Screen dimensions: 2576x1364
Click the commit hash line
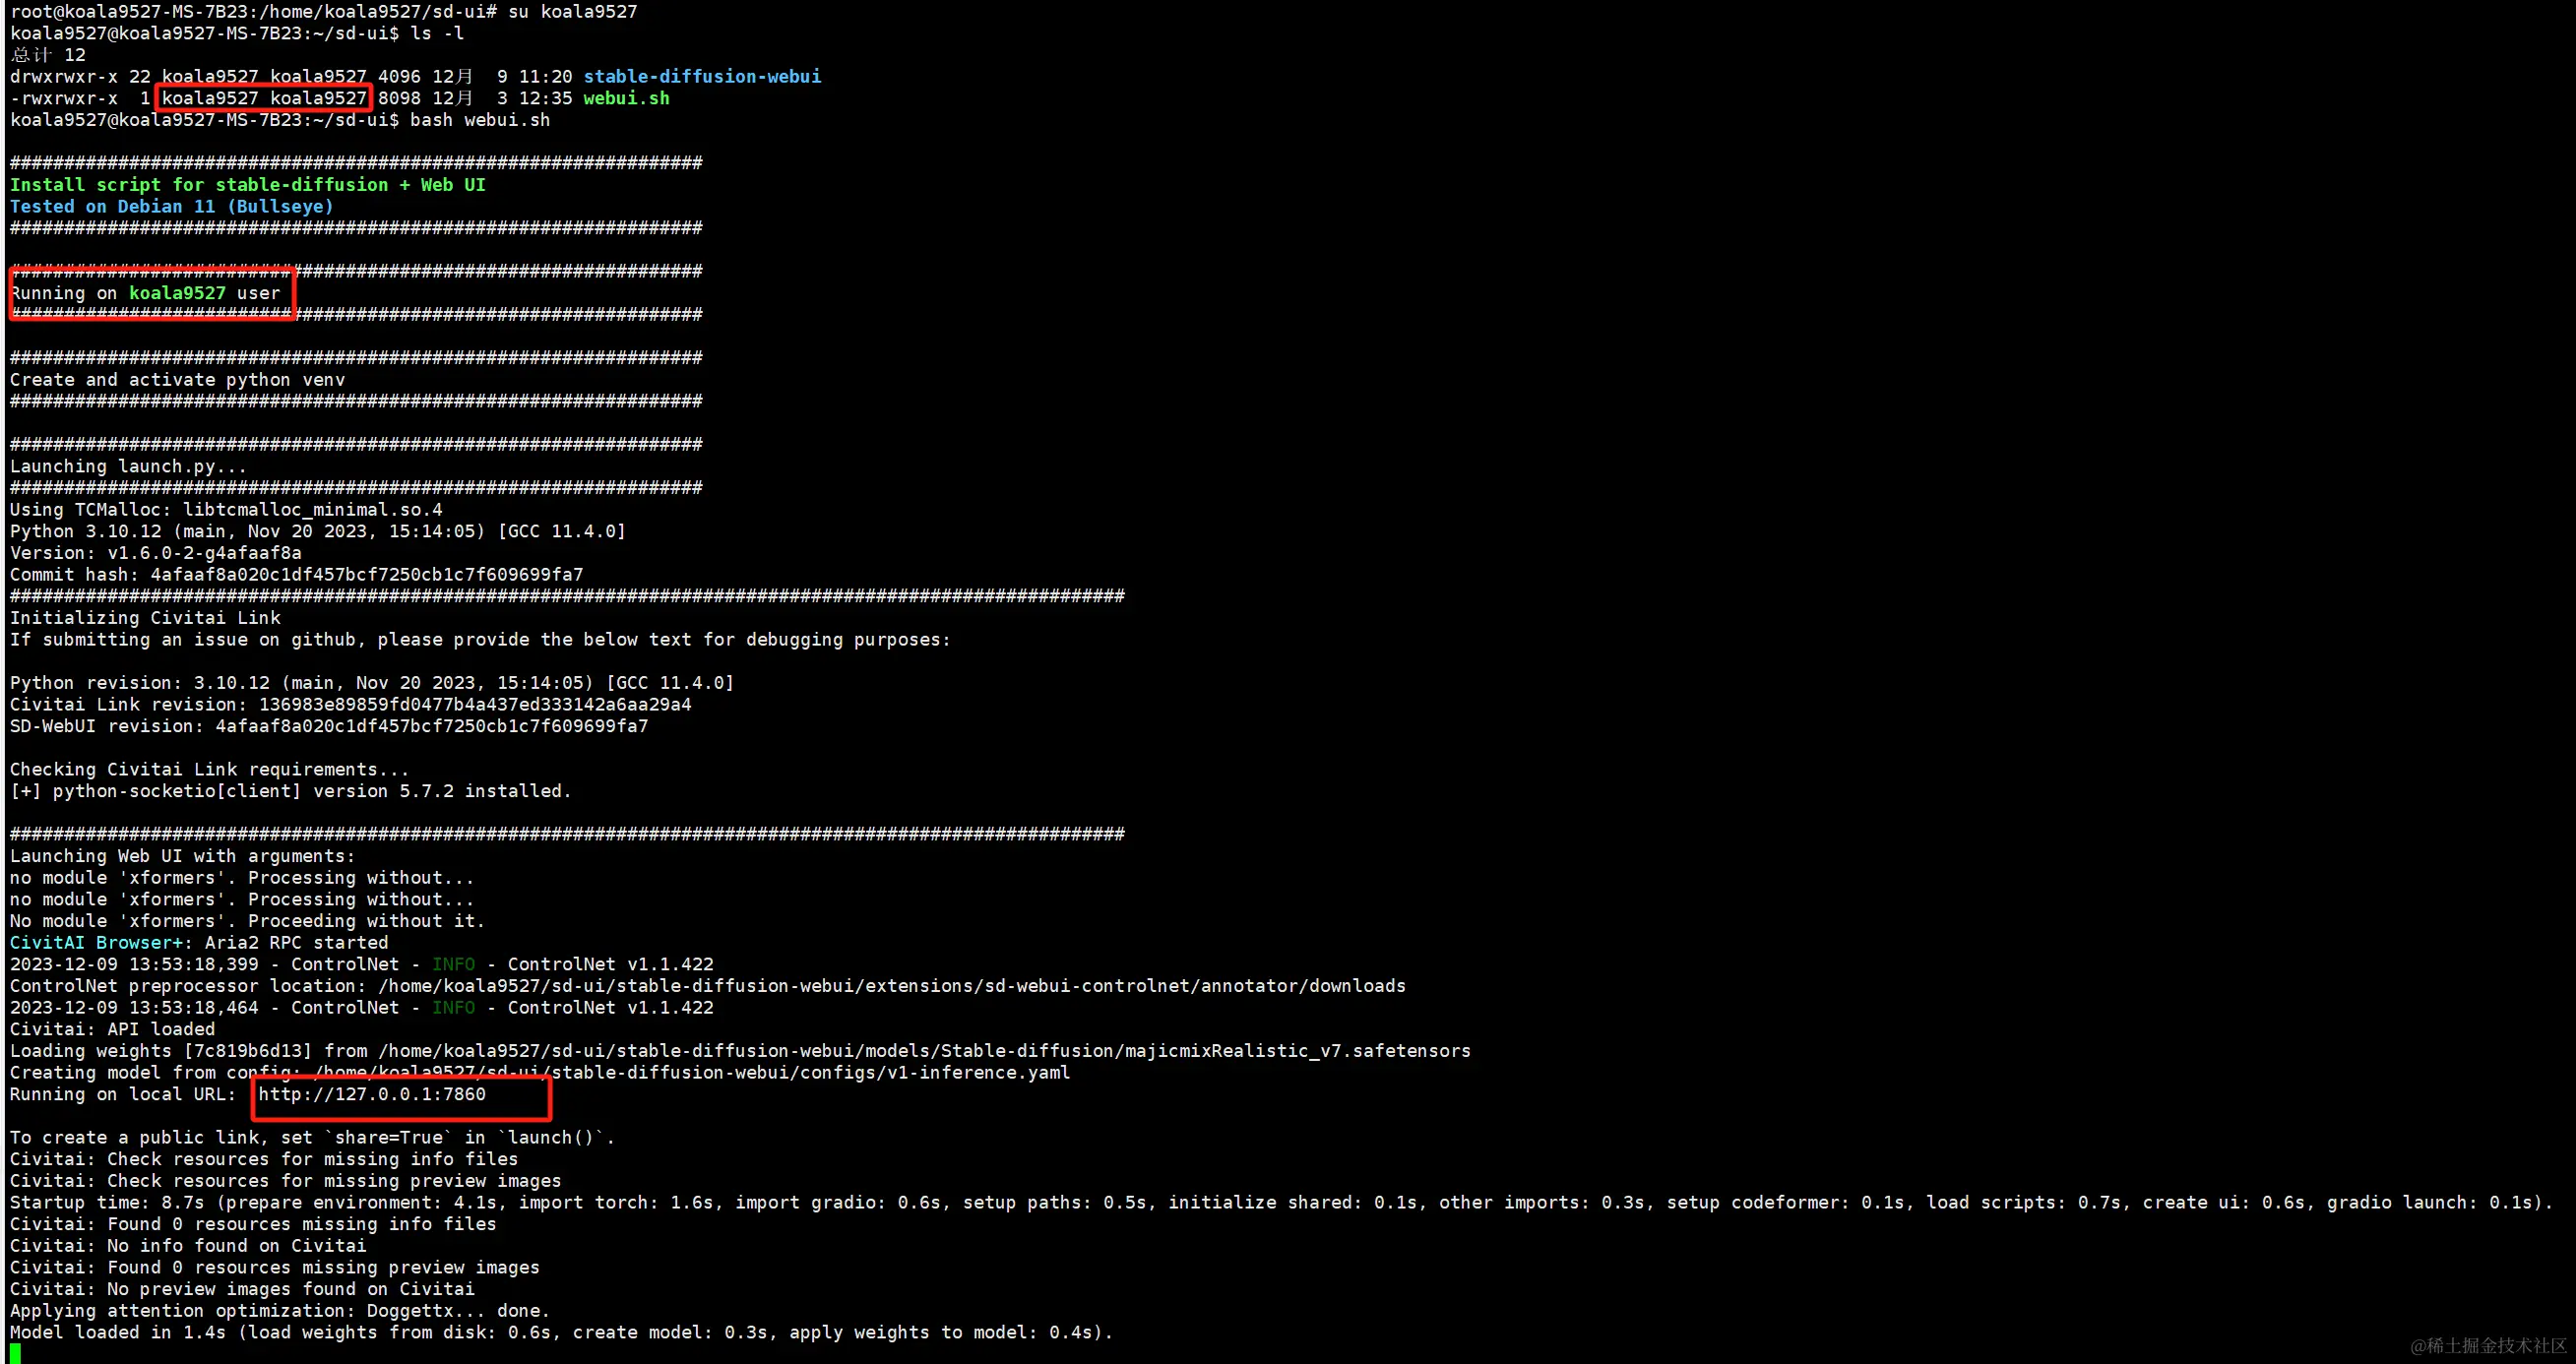pyautogui.click(x=296, y=575)
